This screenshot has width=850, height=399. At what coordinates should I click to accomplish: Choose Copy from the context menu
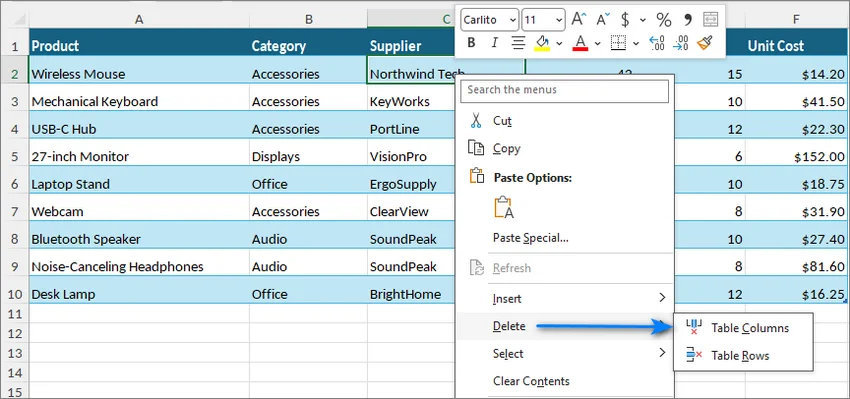(x=565, y=148)
